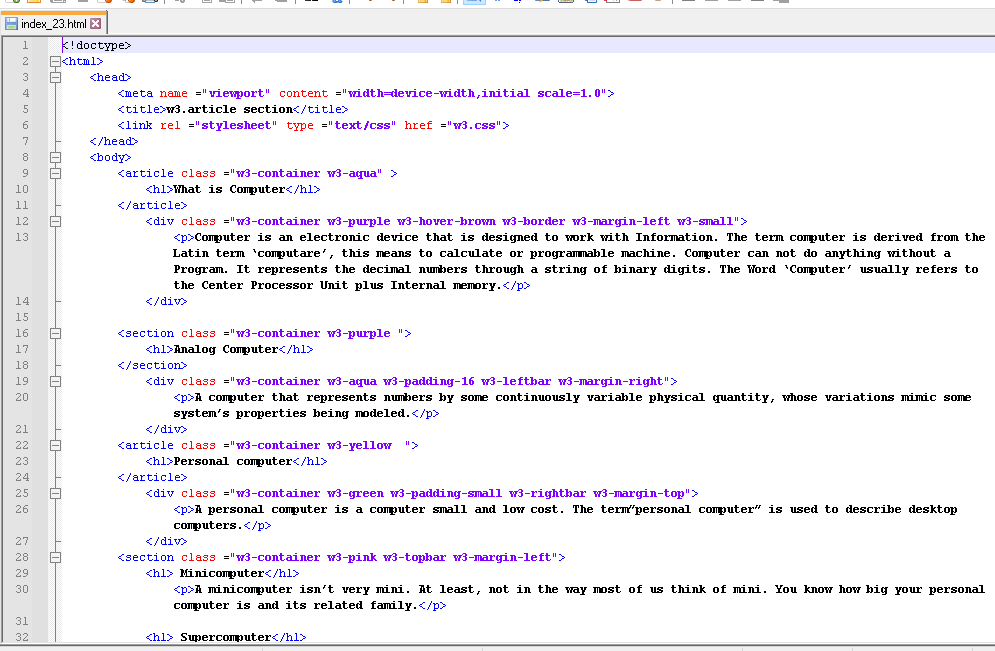Collapse the w3-yellow article on line 22
The image size is (995, 651).
pos(56,445)
